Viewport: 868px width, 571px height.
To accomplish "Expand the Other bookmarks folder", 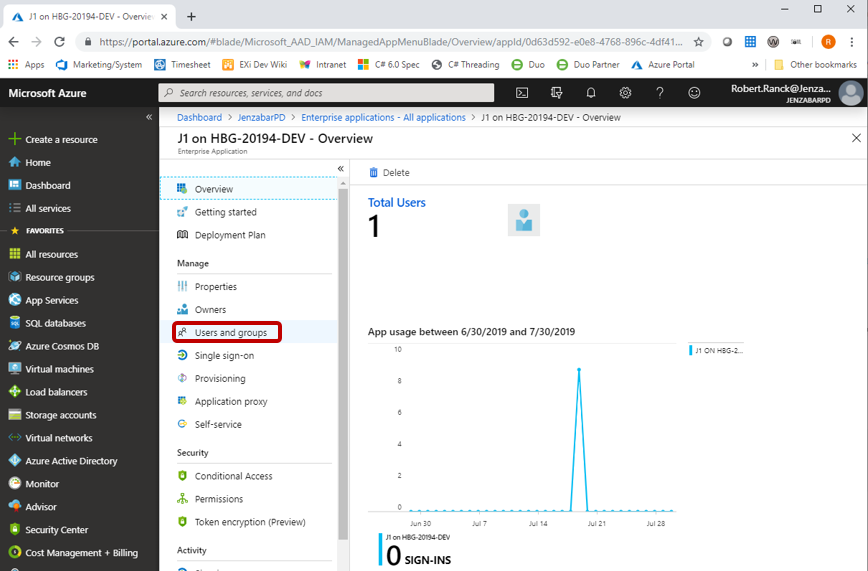I will (814, 65).
